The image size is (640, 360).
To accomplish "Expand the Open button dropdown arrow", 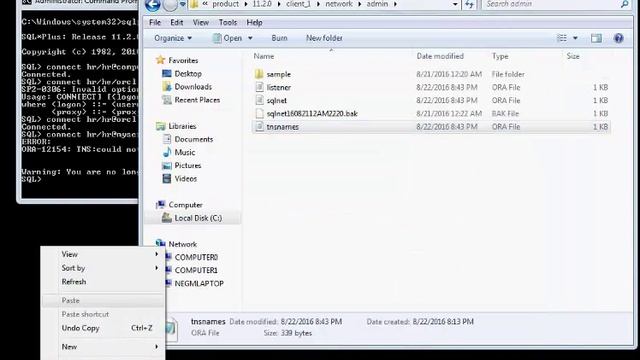I will pos(250,38).
